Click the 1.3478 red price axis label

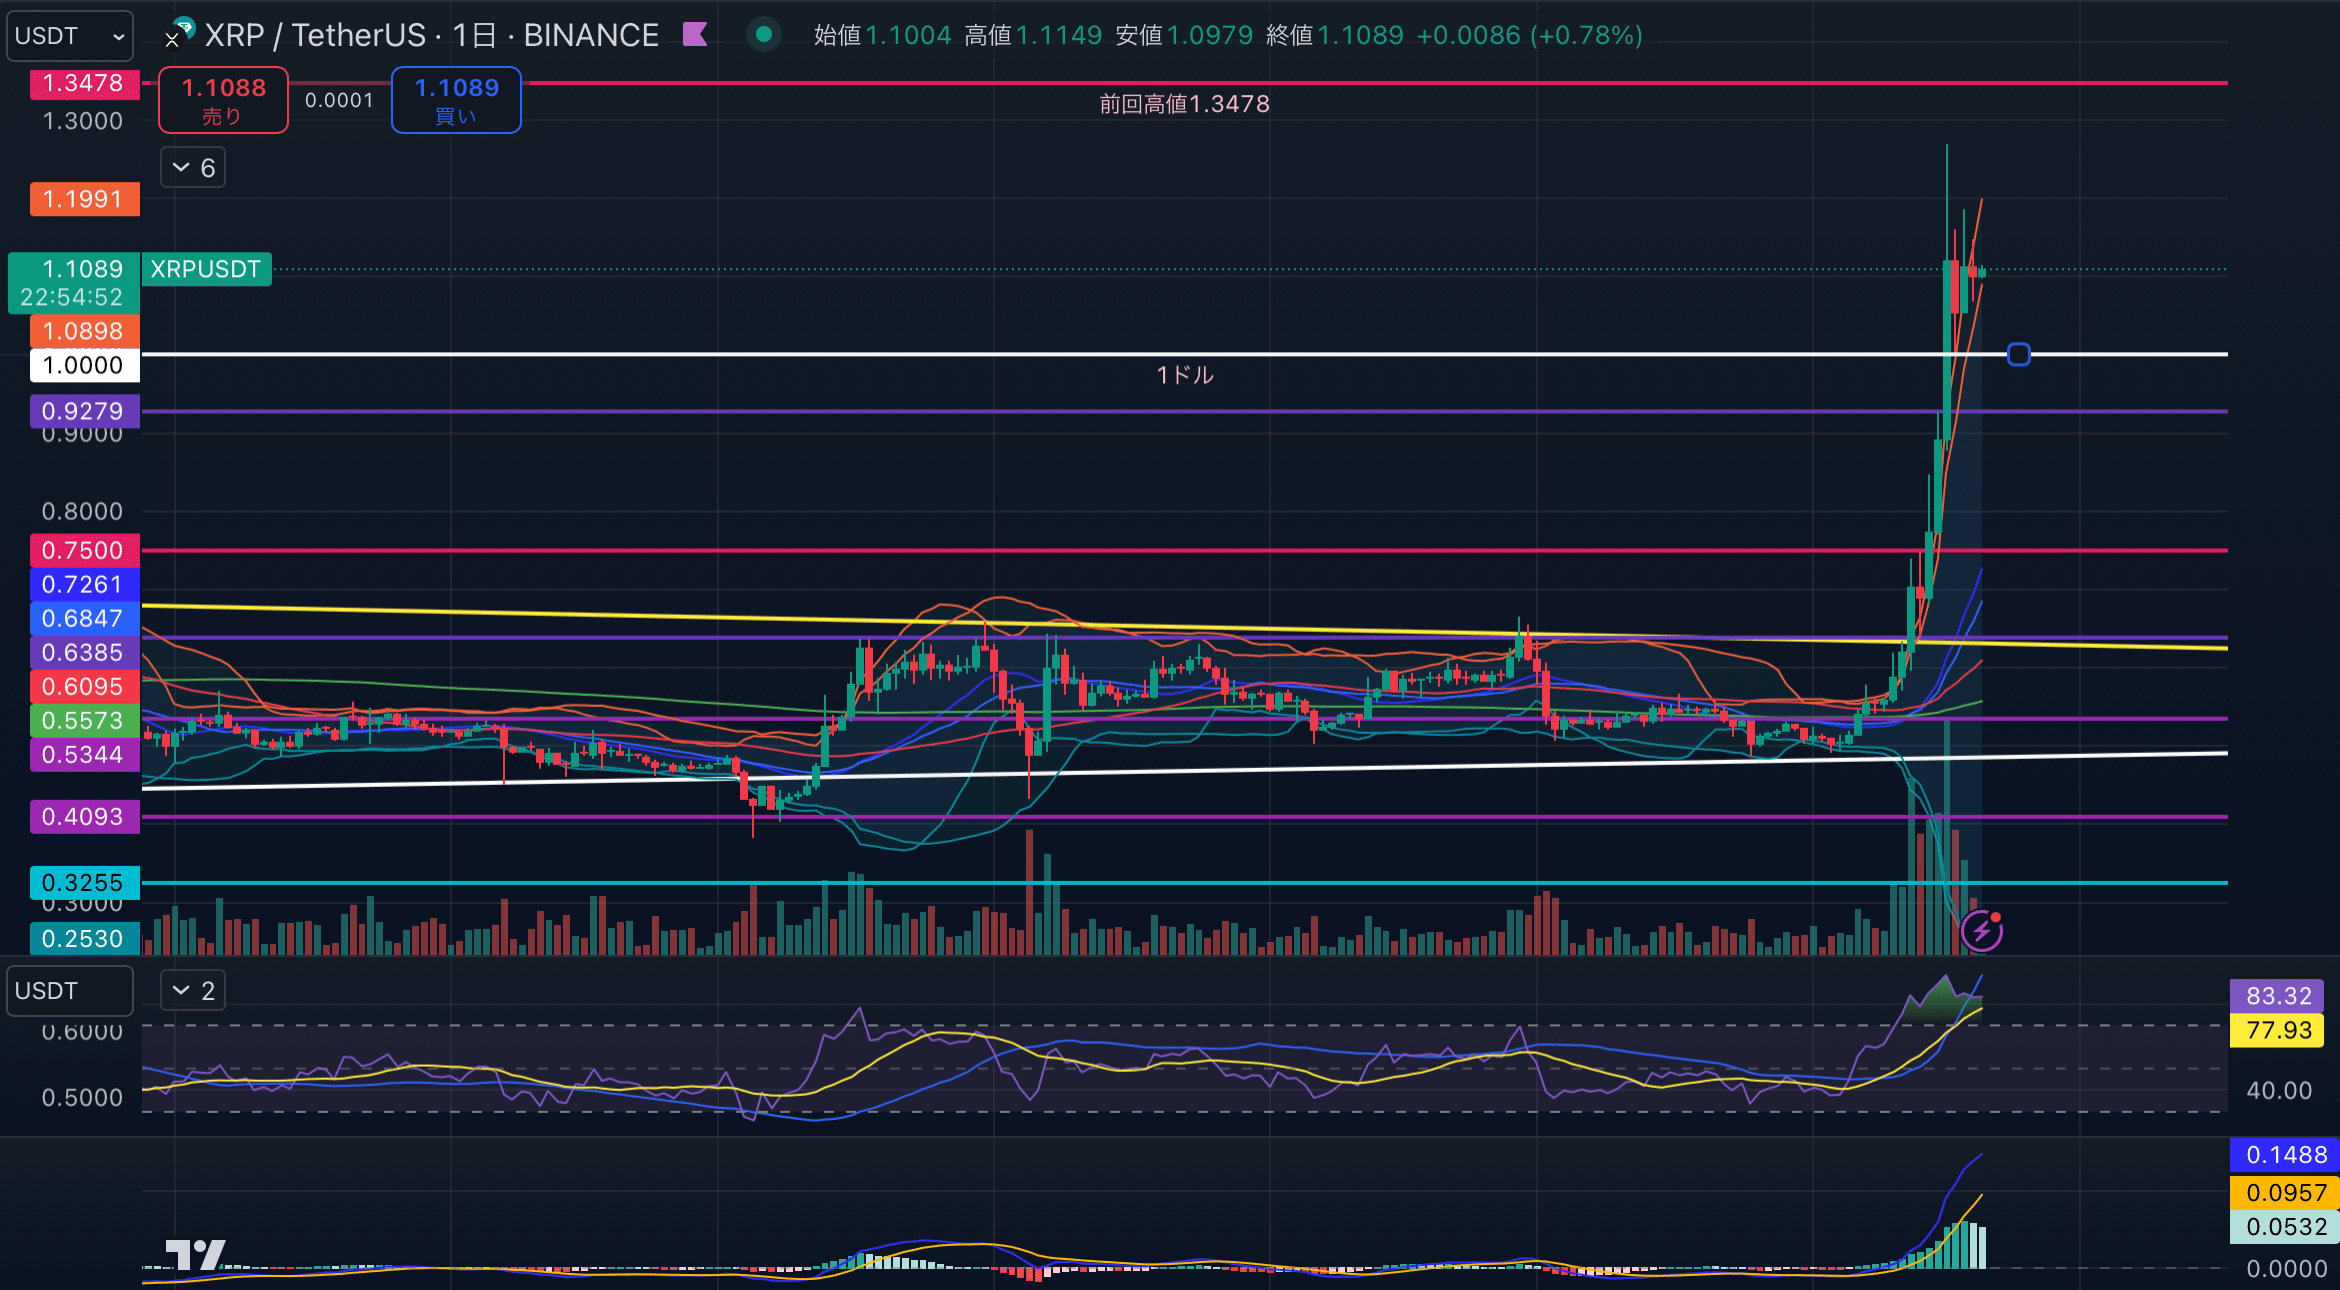click(x=85, y=83)
